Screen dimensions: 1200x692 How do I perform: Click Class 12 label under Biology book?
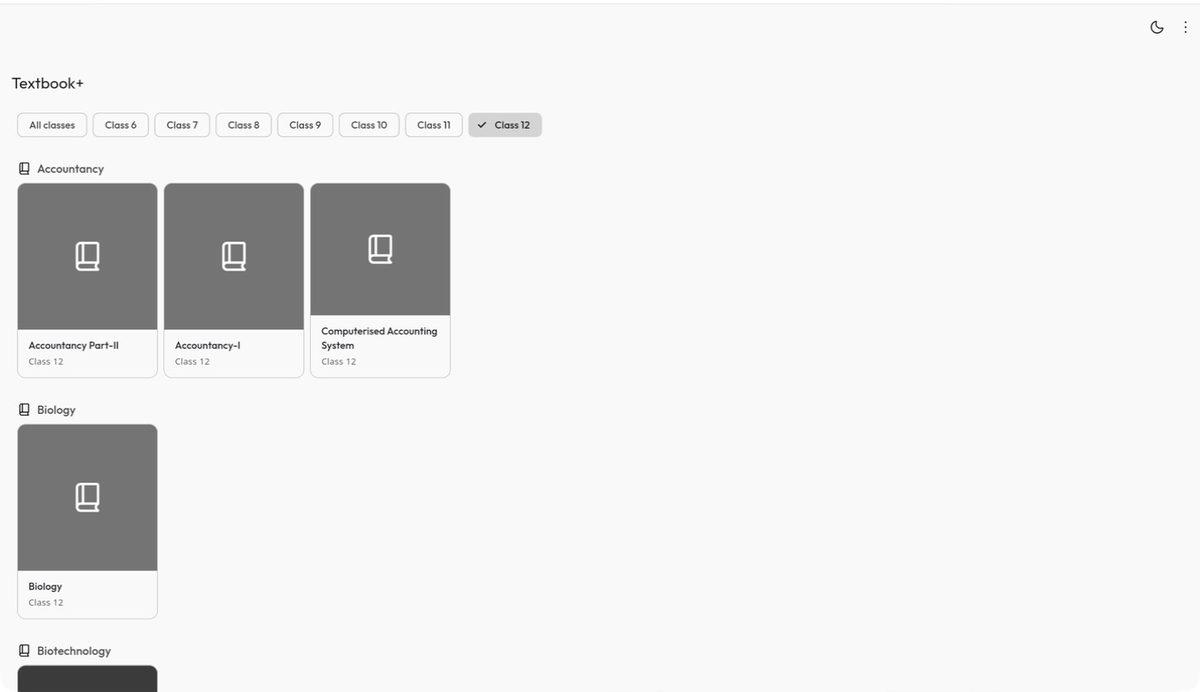46,603
